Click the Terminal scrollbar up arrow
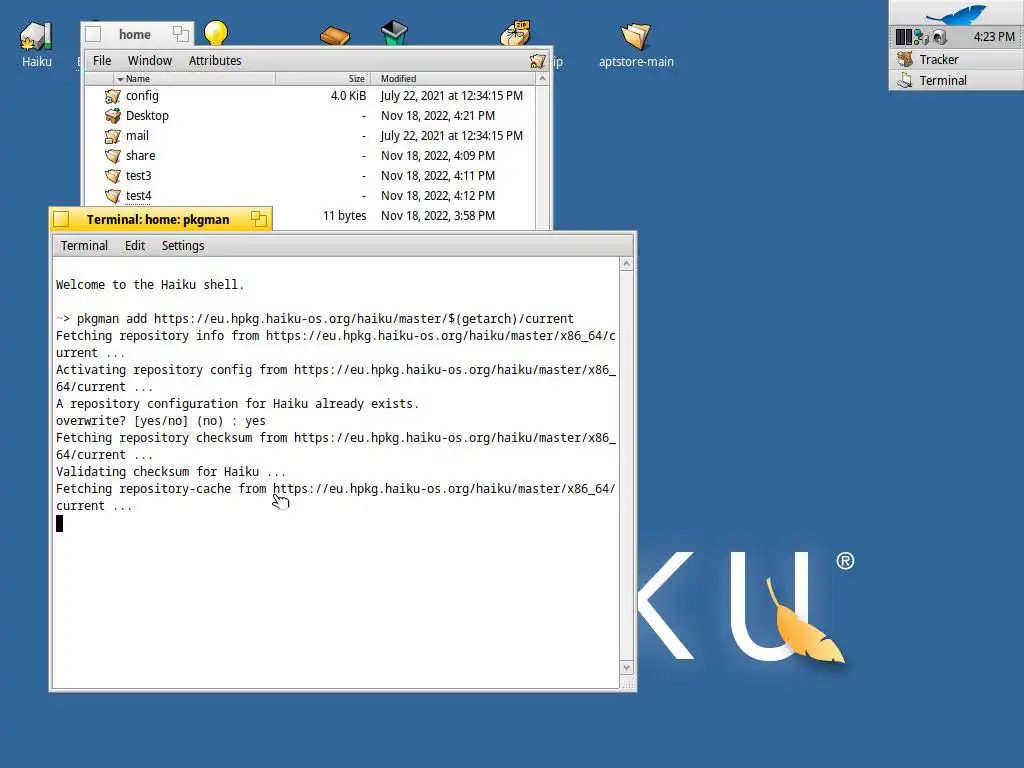Screen dimensions: 1024x768 626,264
